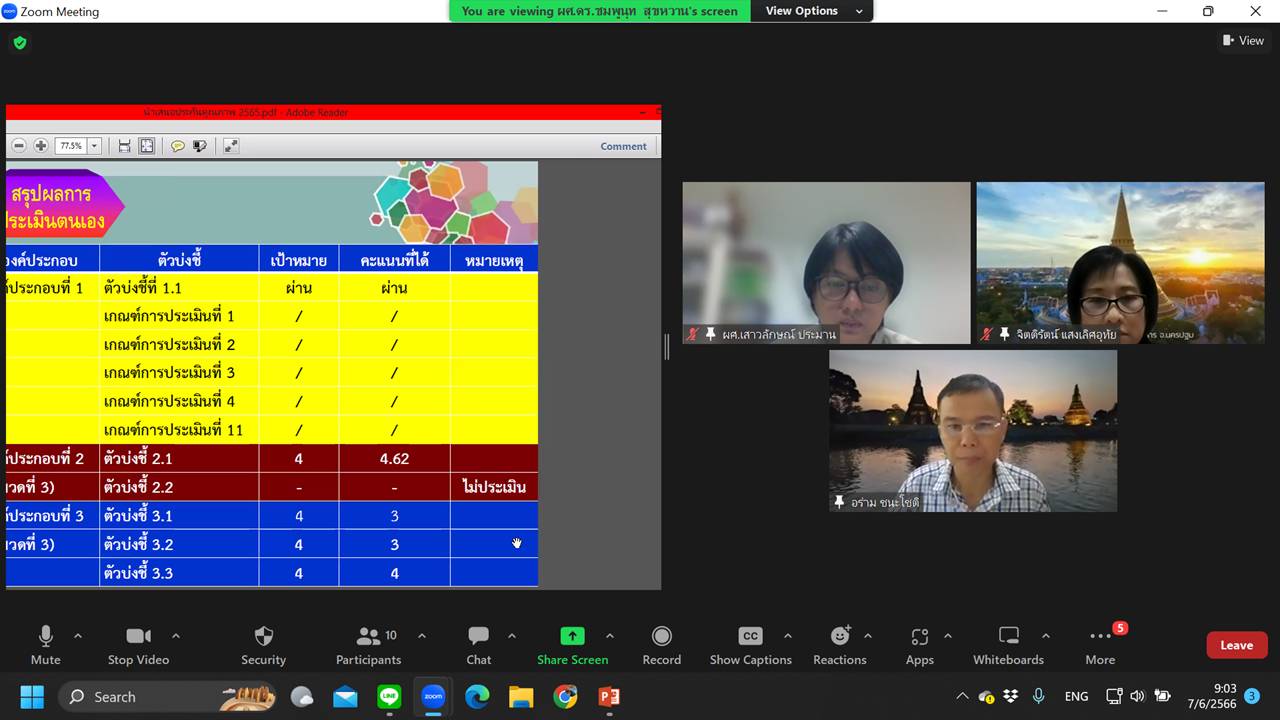Open notification center badge 3

pyautogui.click(x=1252, y=696)
